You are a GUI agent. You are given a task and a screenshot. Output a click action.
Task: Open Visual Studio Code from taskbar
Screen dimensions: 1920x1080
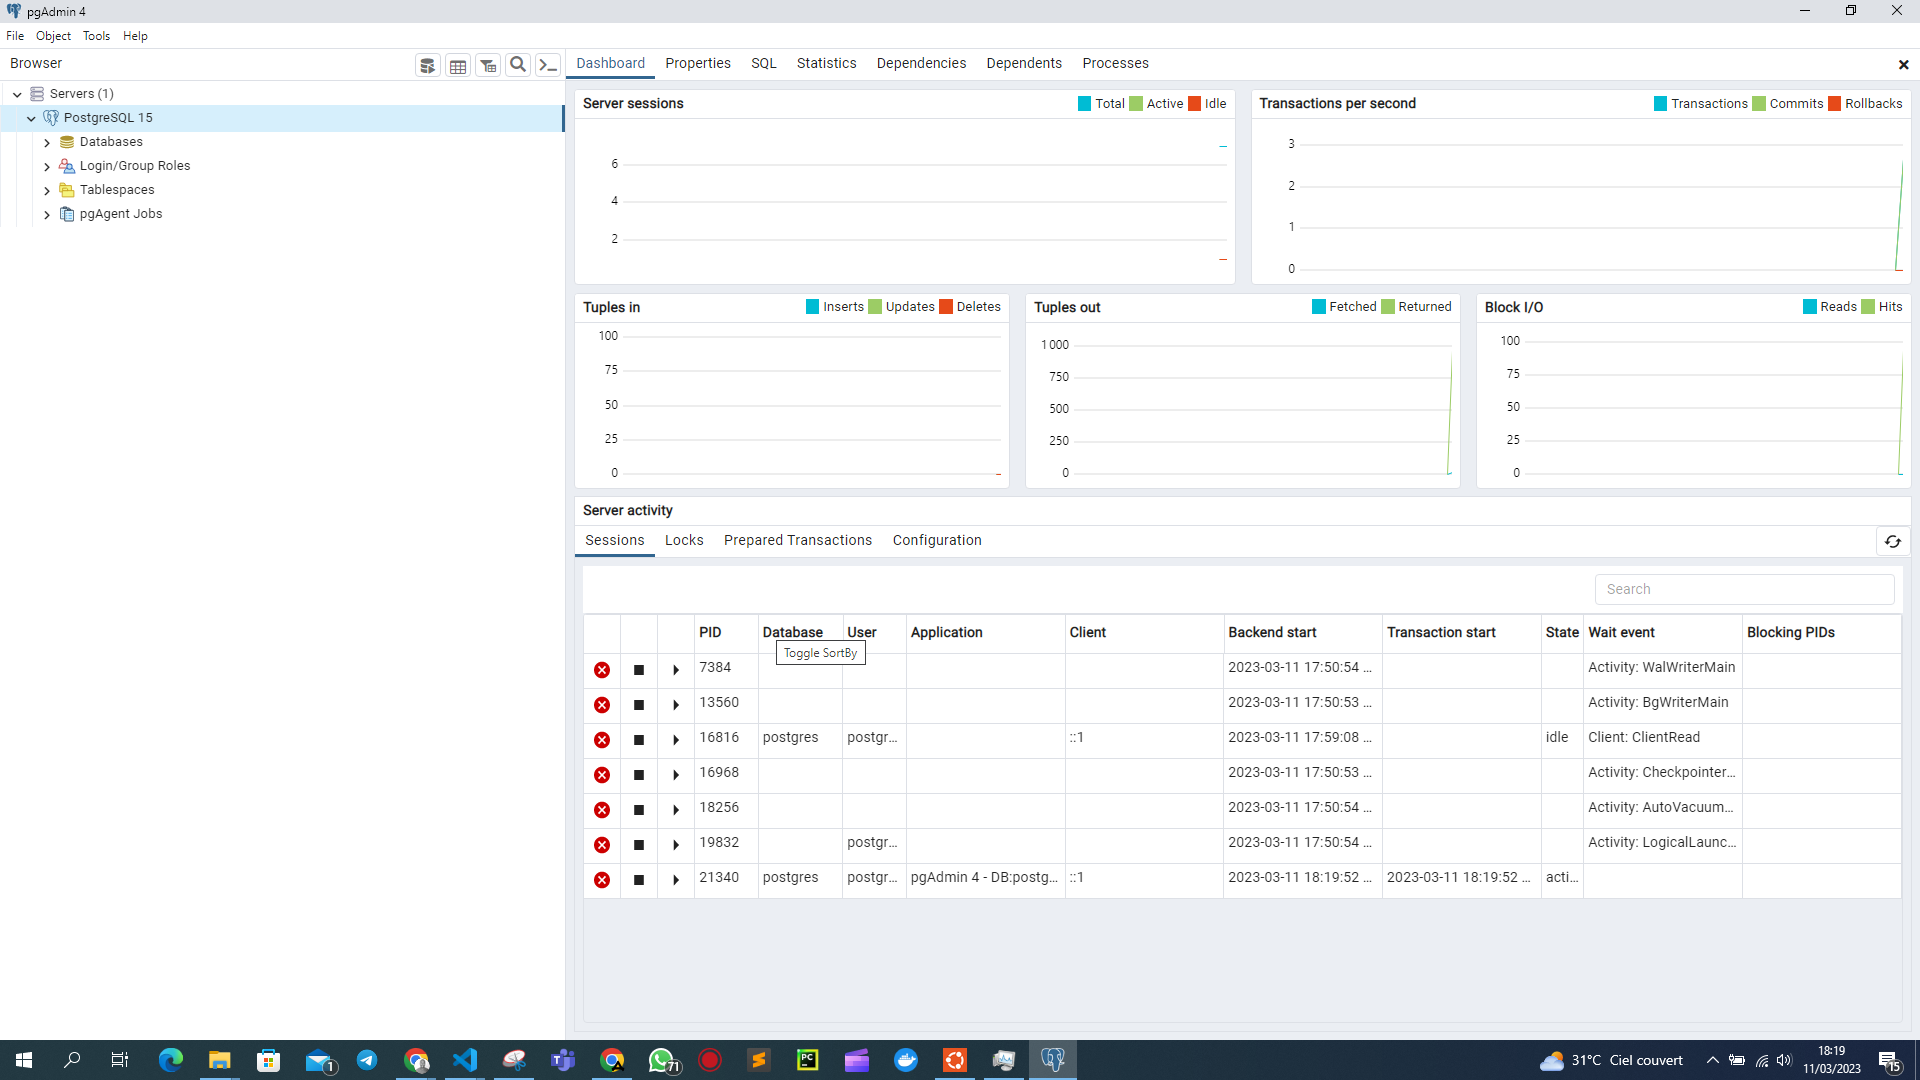pyautogui.click(x=465, y=1060)
